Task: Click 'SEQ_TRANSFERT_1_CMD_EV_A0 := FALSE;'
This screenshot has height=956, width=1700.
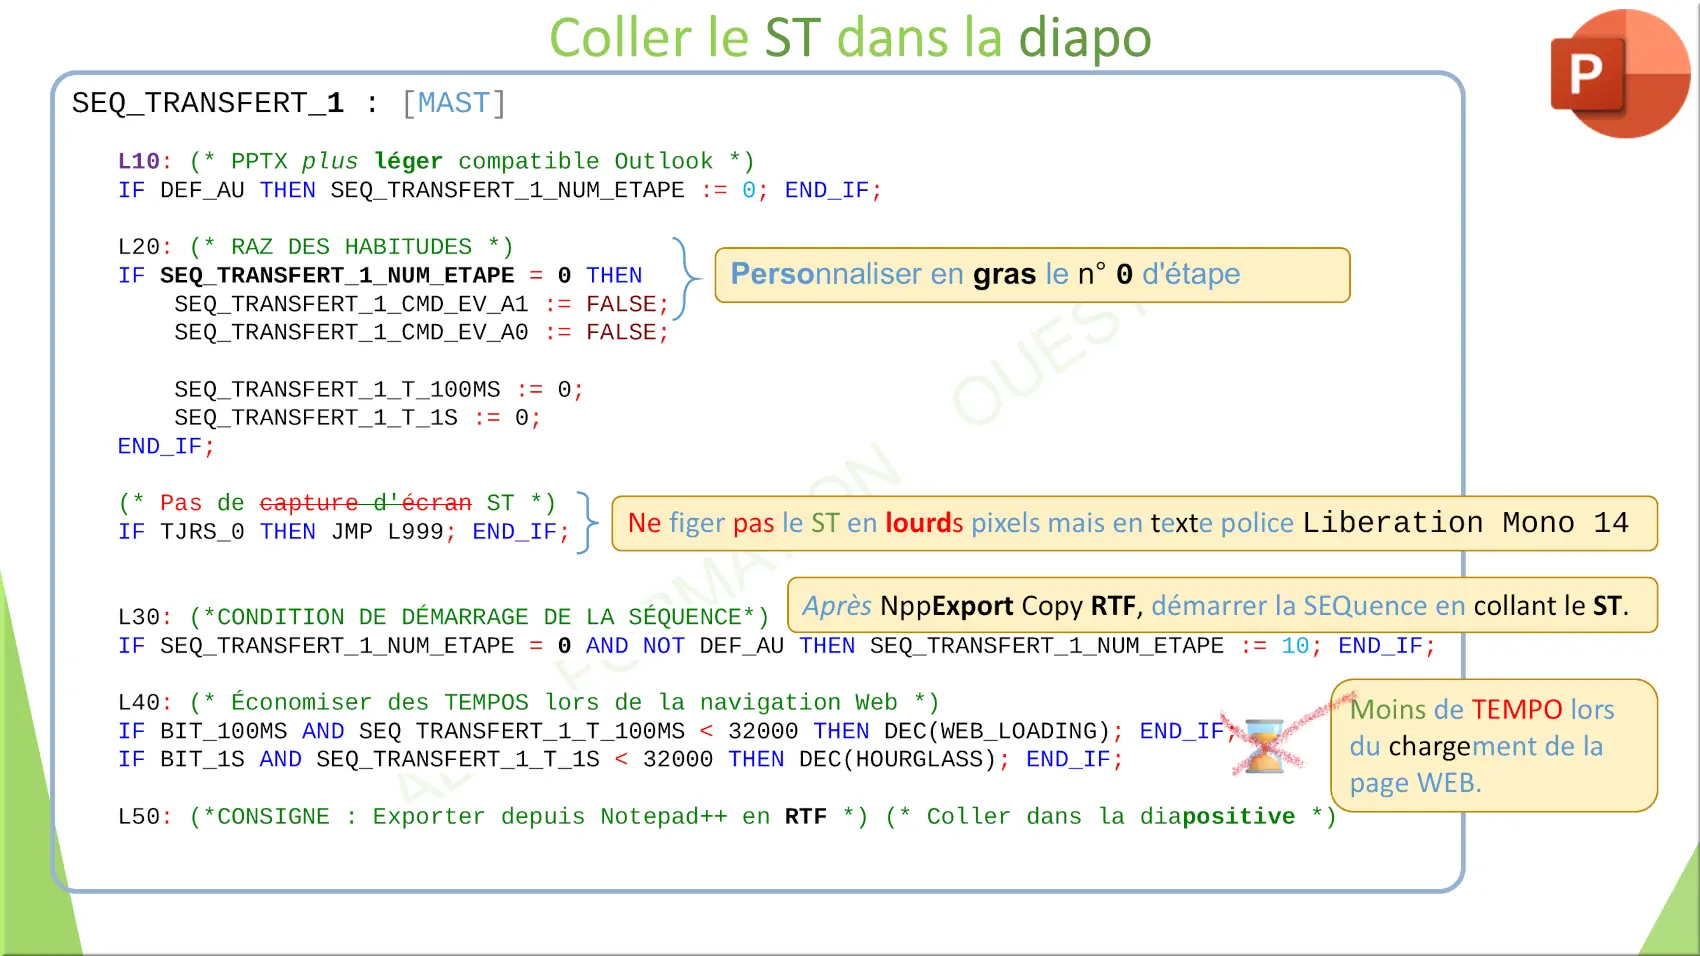Action: click(421, 332)
